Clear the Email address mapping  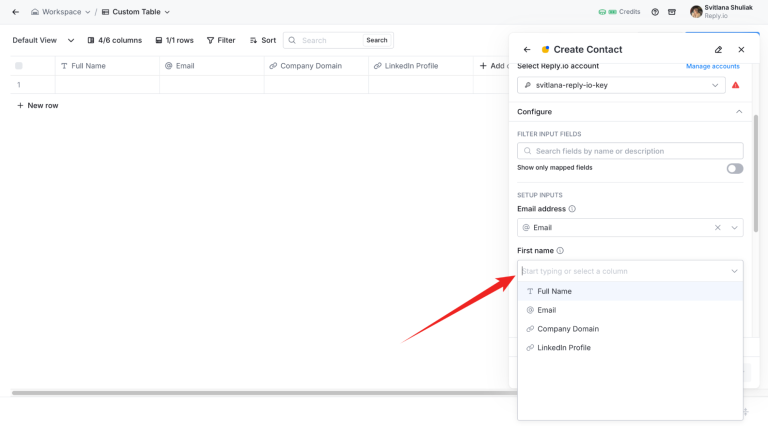[x=718, y=228]
